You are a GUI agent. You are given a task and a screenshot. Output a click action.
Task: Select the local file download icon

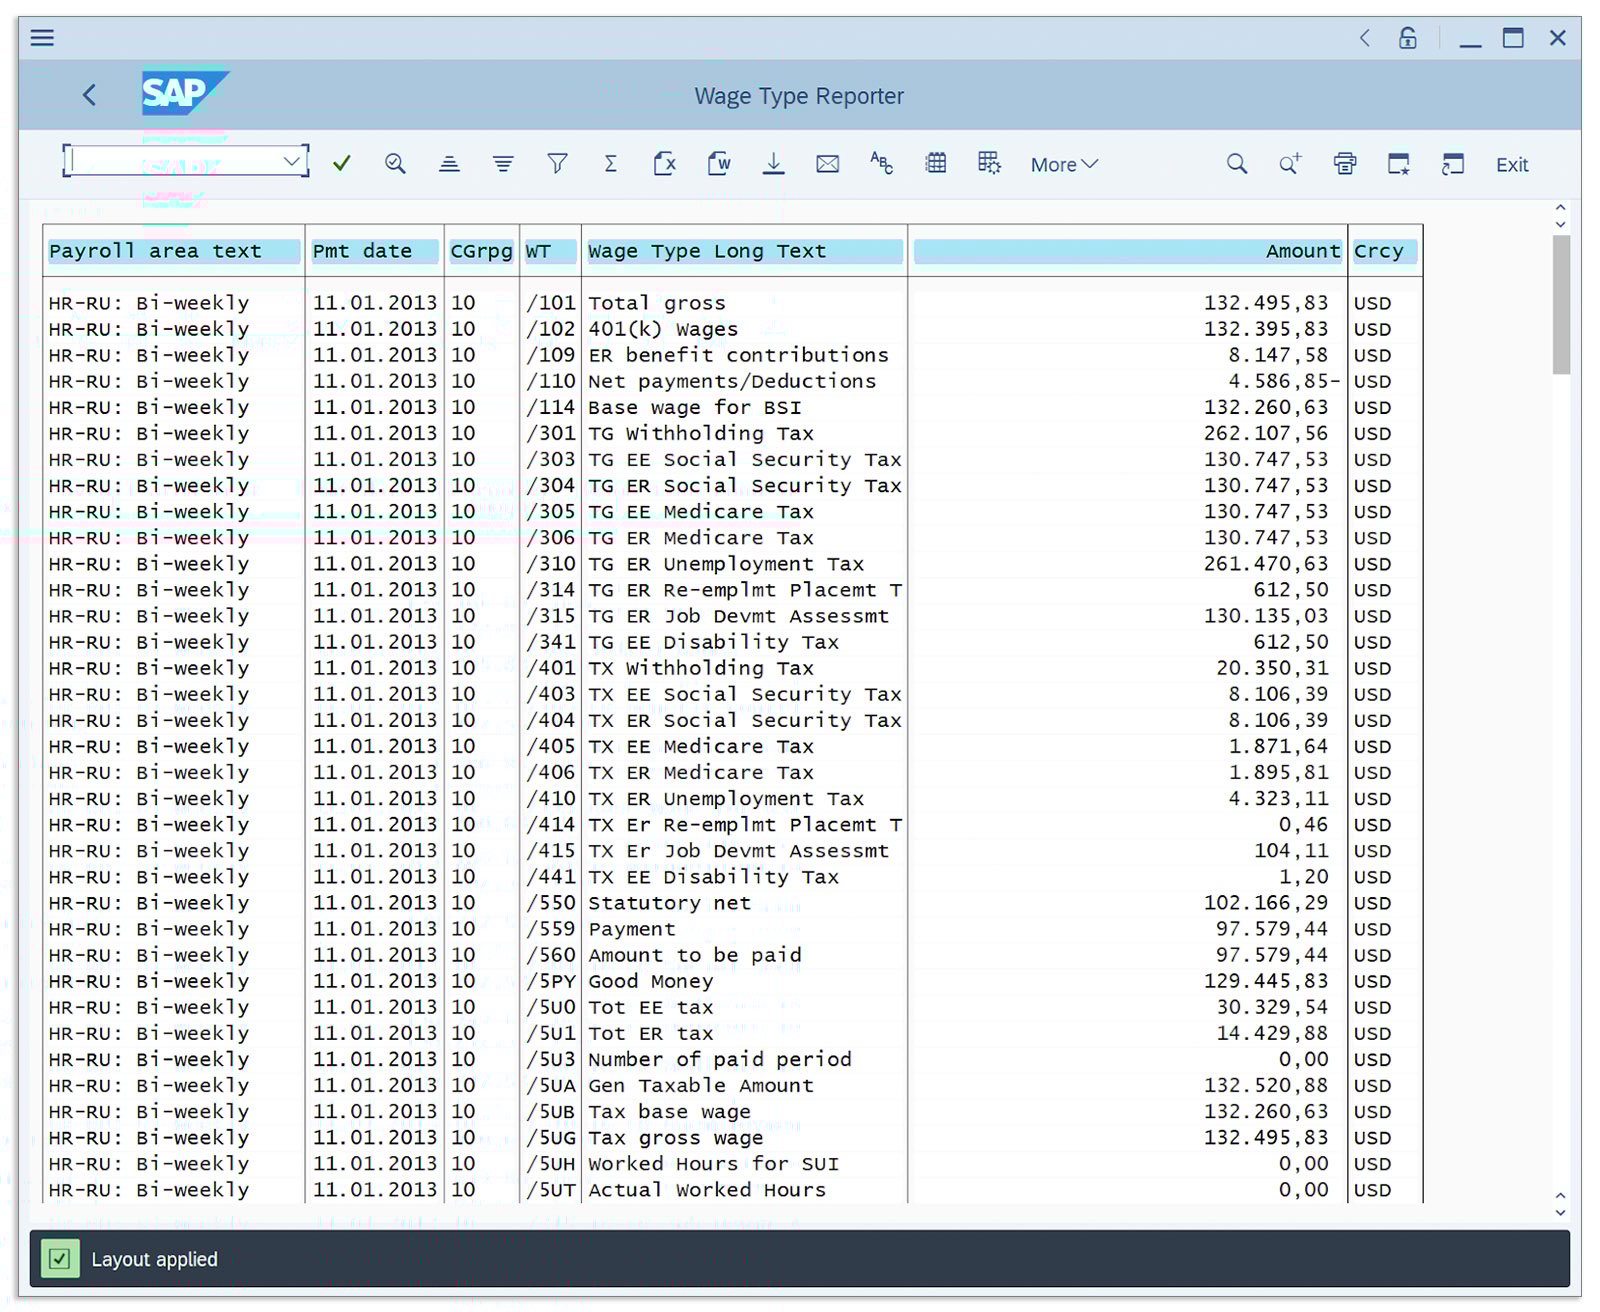click(773, 163)
